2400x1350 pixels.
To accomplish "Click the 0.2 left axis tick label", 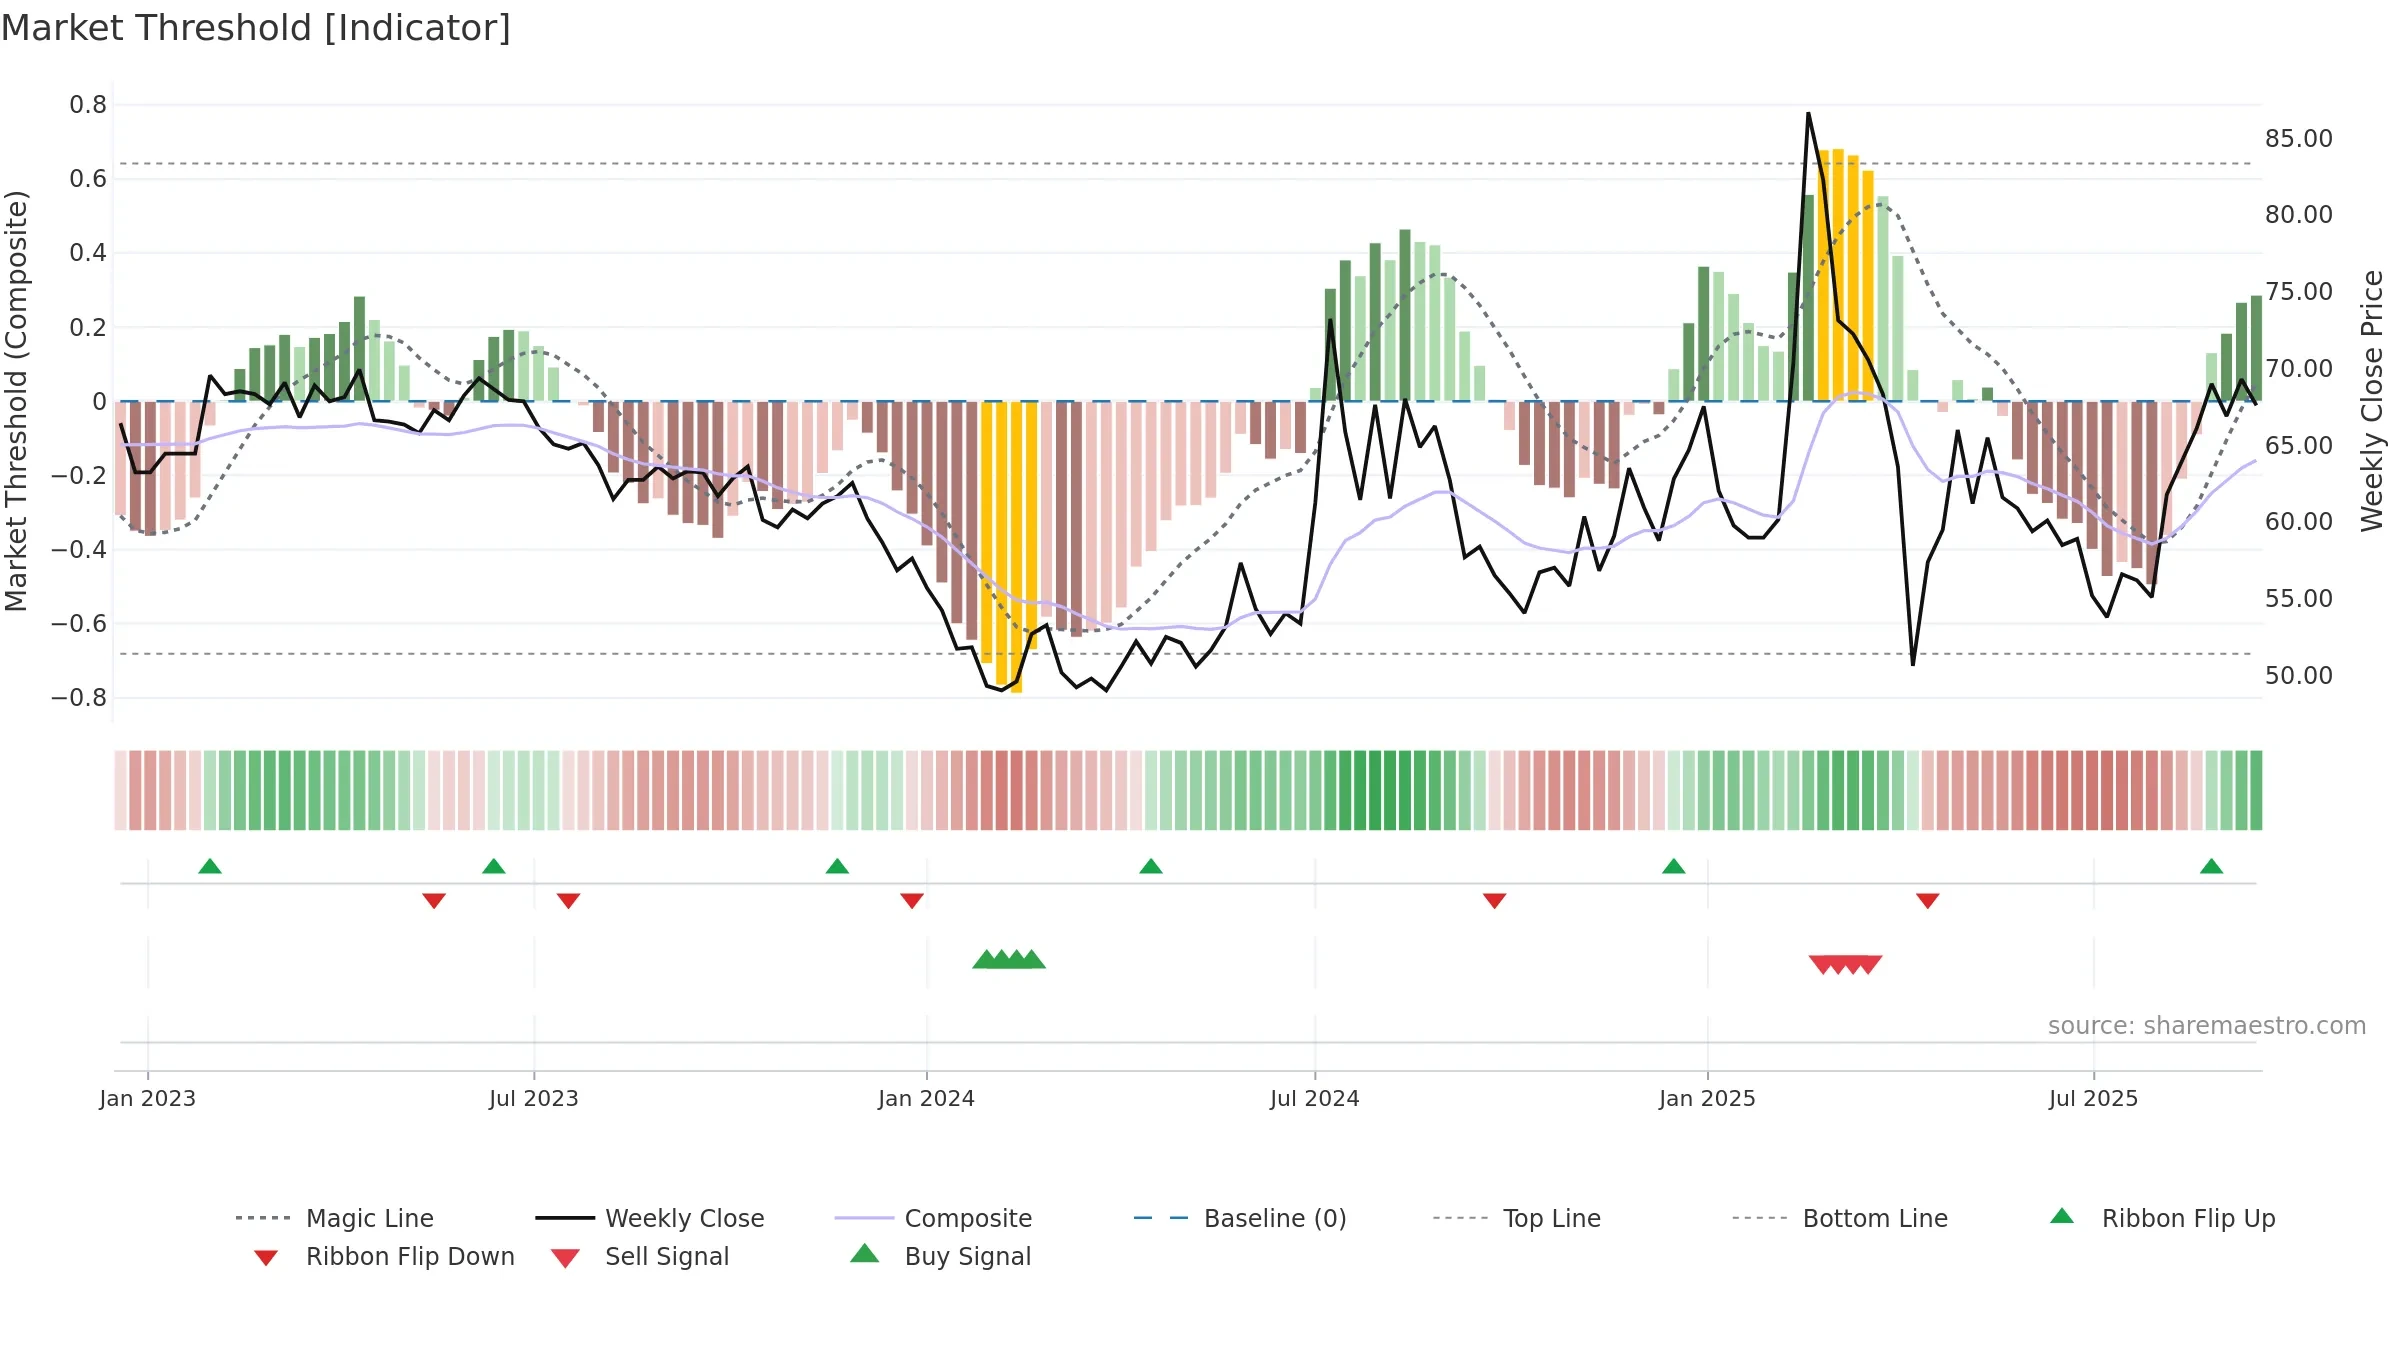I will tap(88, 327).
